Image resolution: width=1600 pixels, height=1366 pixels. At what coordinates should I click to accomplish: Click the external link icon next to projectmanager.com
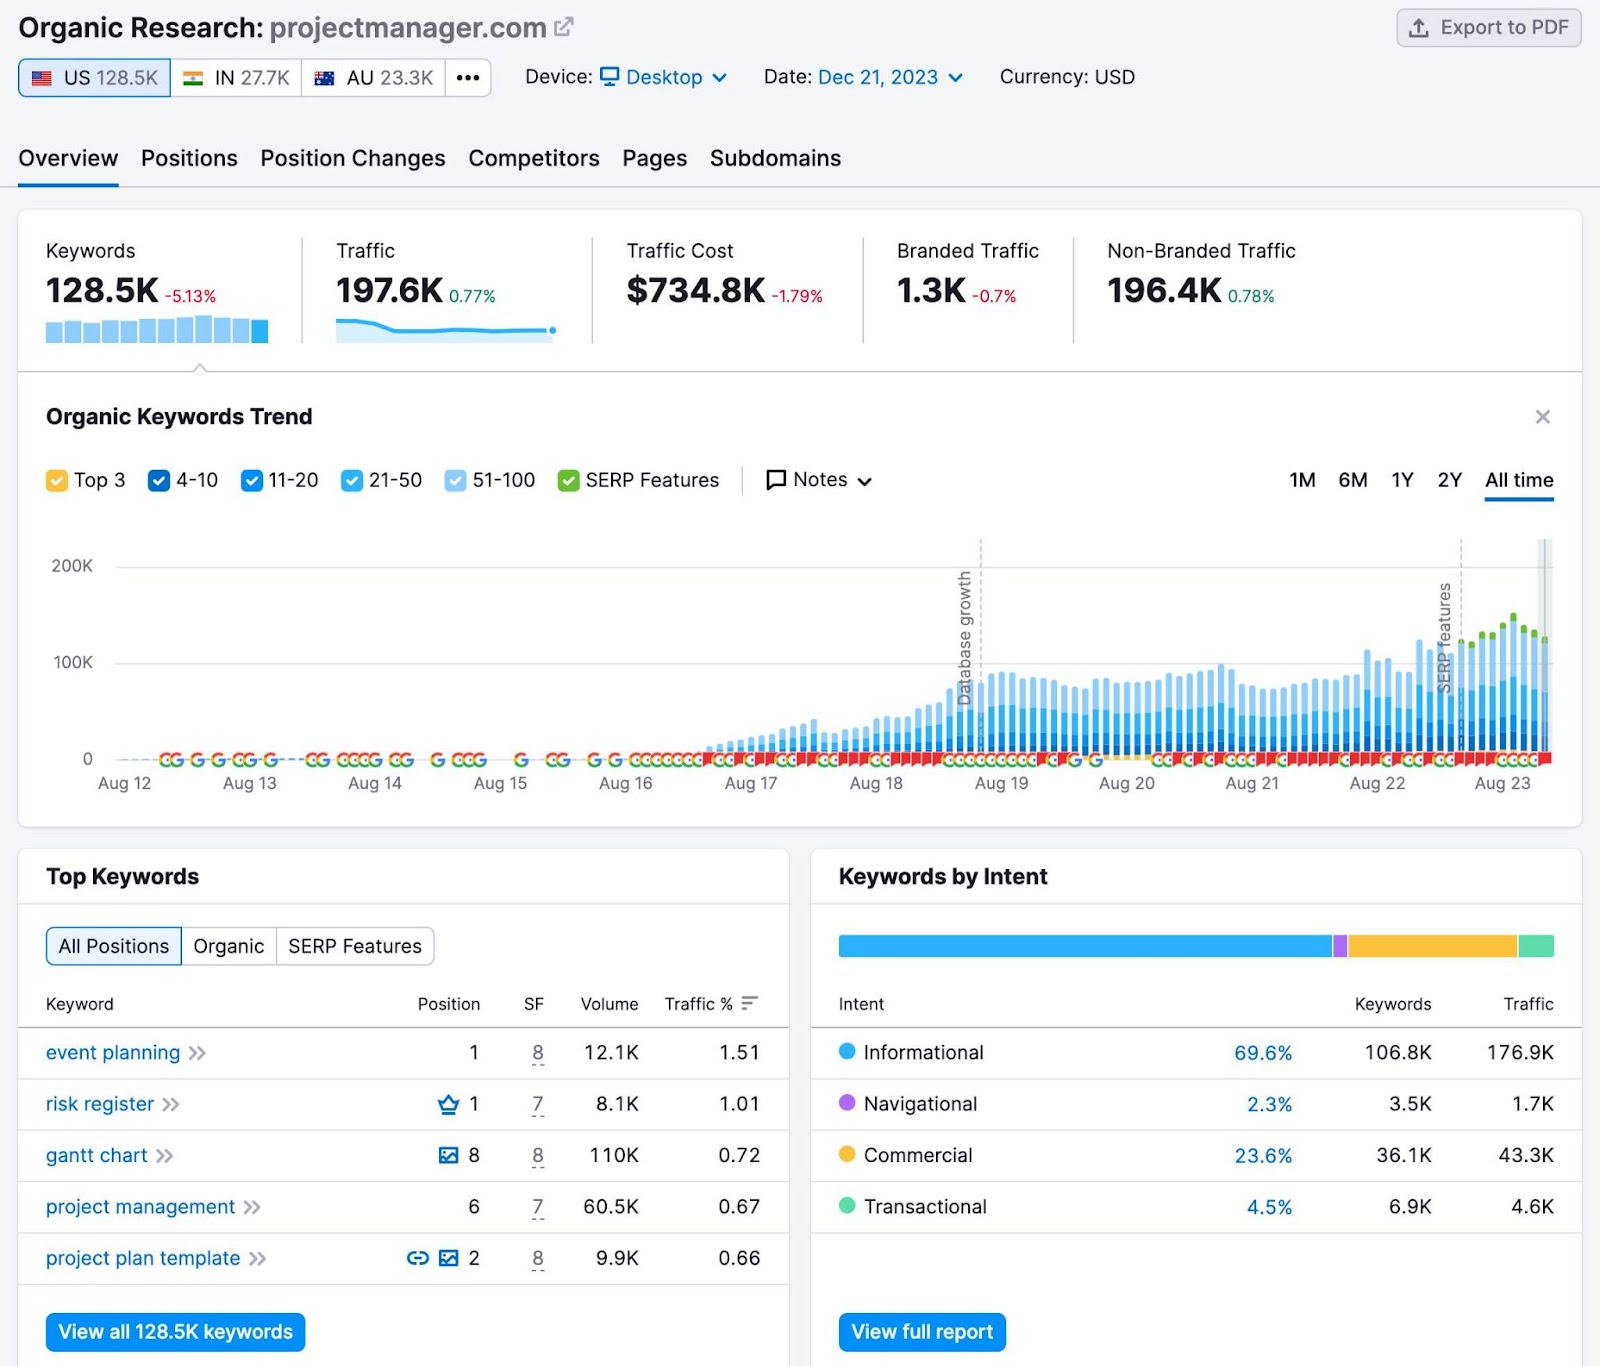[564, 26]
